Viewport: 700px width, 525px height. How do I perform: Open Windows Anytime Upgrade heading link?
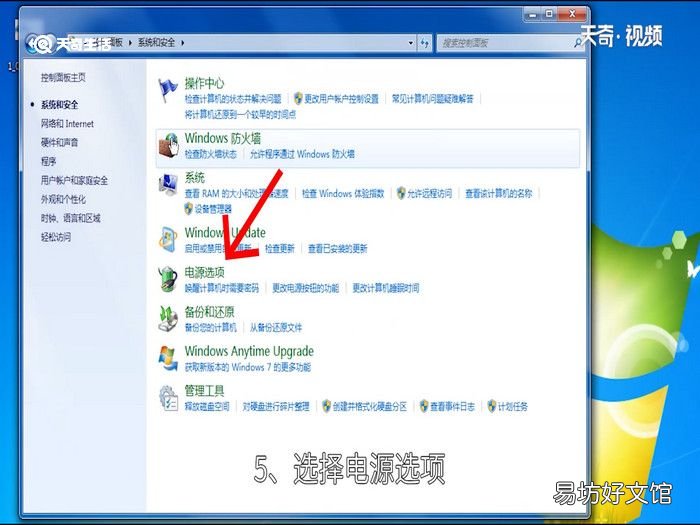(249, 351)
